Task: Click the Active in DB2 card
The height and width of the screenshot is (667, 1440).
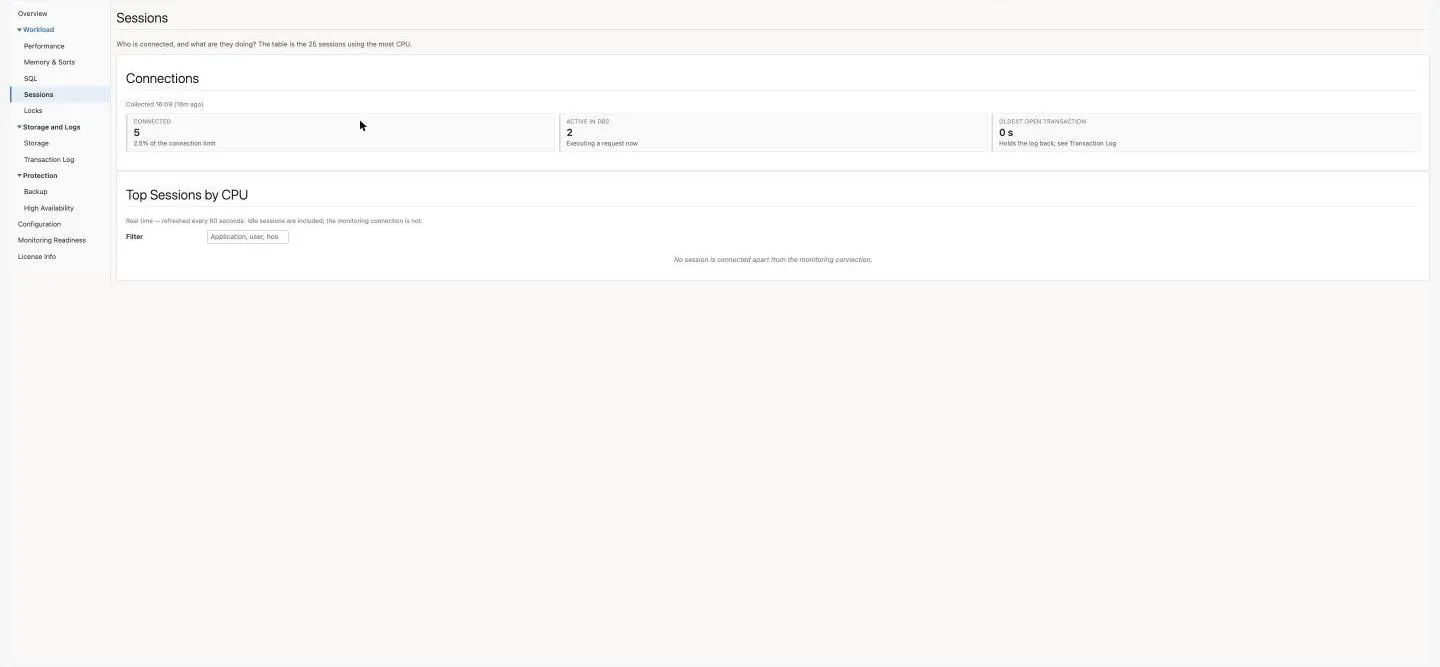Action: [774, 132]
